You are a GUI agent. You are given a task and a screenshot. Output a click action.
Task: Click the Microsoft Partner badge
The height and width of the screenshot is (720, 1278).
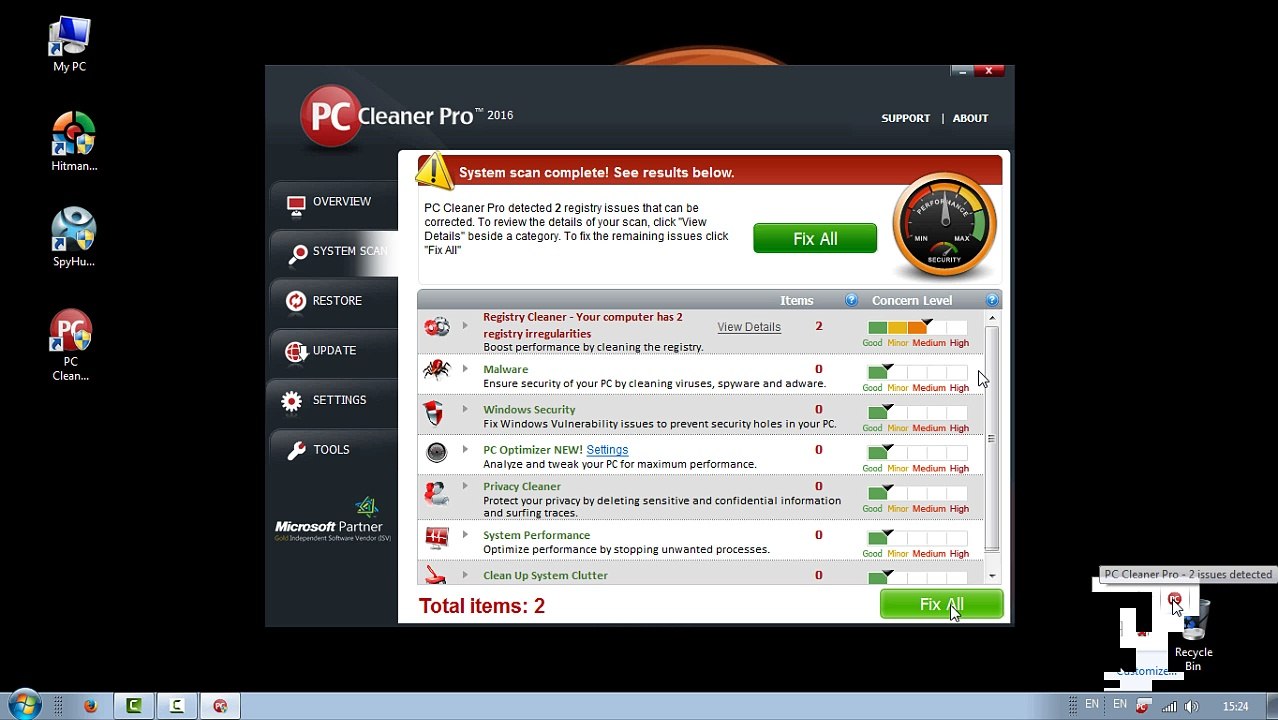pyautogui.click(x=333, y=520)
